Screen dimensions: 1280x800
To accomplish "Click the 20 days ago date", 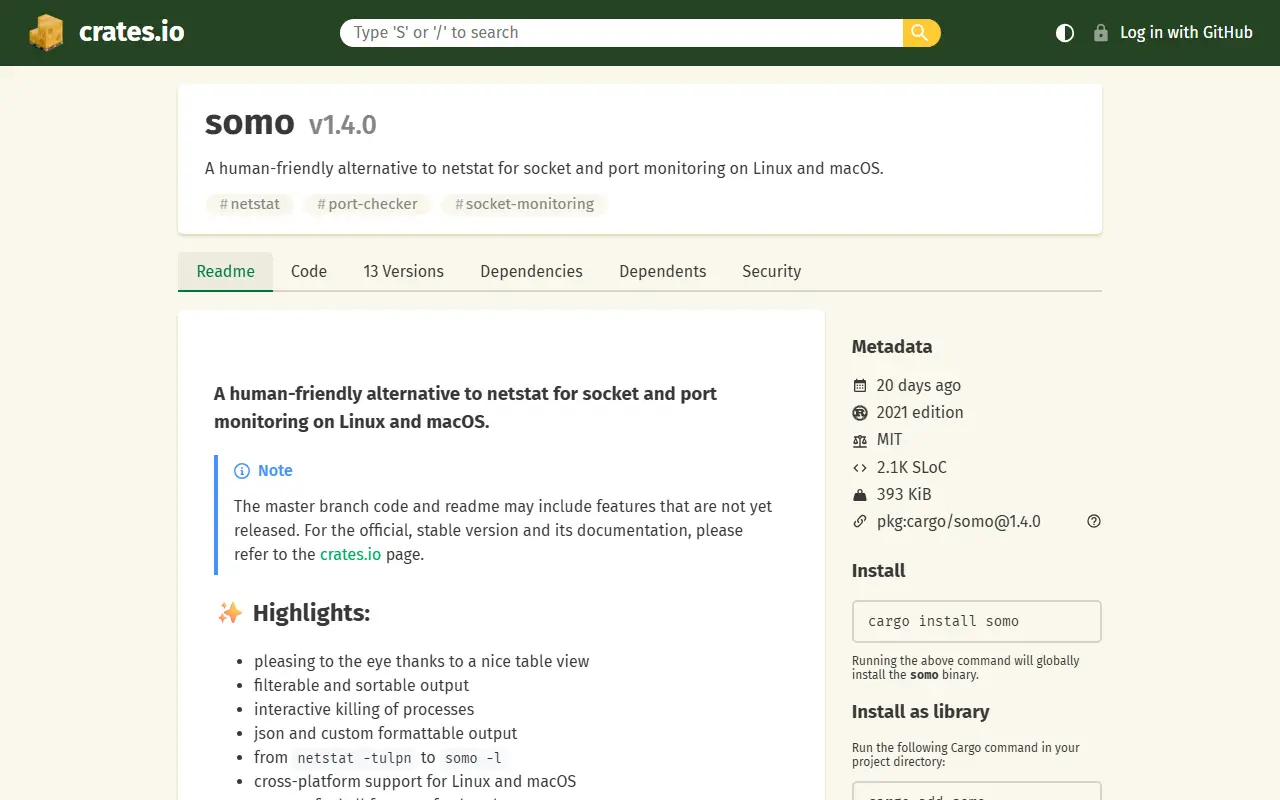I will coord(918,386).
